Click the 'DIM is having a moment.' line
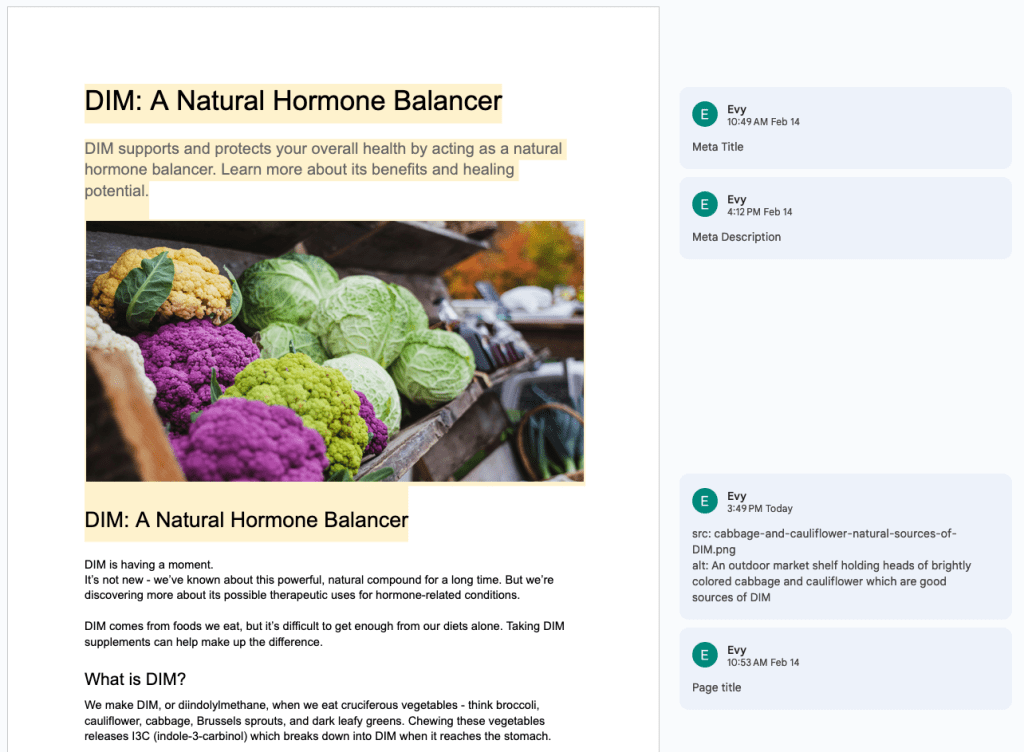This screenshot has width=1024, height=752. tap(149, 565)
